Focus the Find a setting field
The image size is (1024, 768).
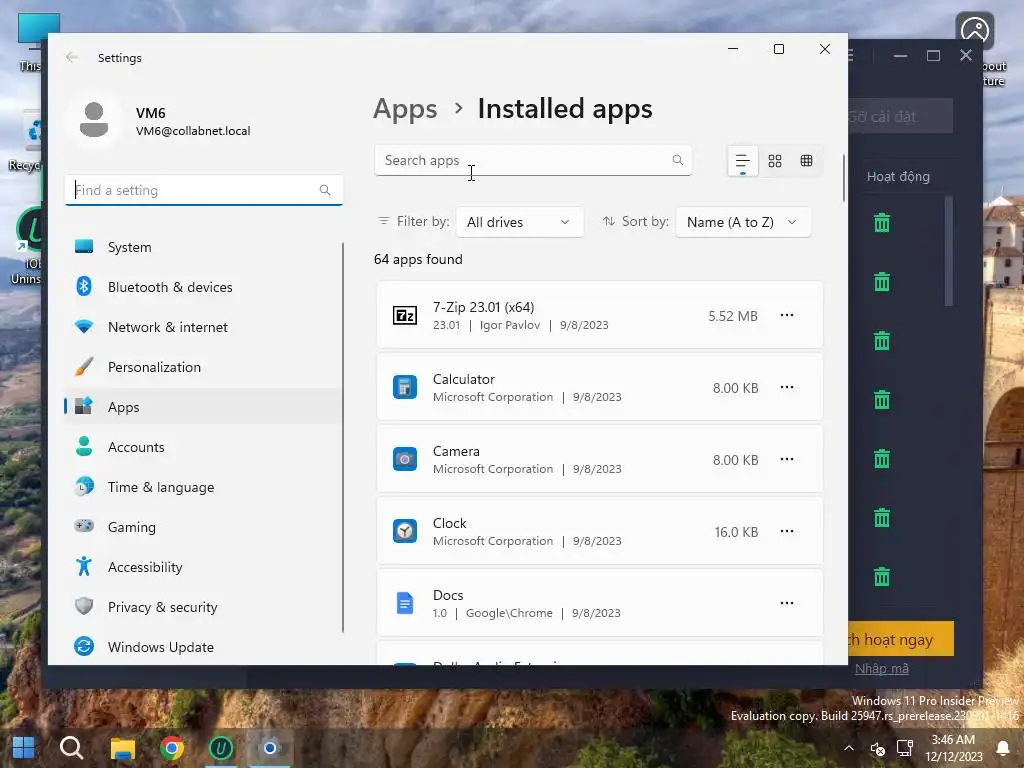pos(204,190)
